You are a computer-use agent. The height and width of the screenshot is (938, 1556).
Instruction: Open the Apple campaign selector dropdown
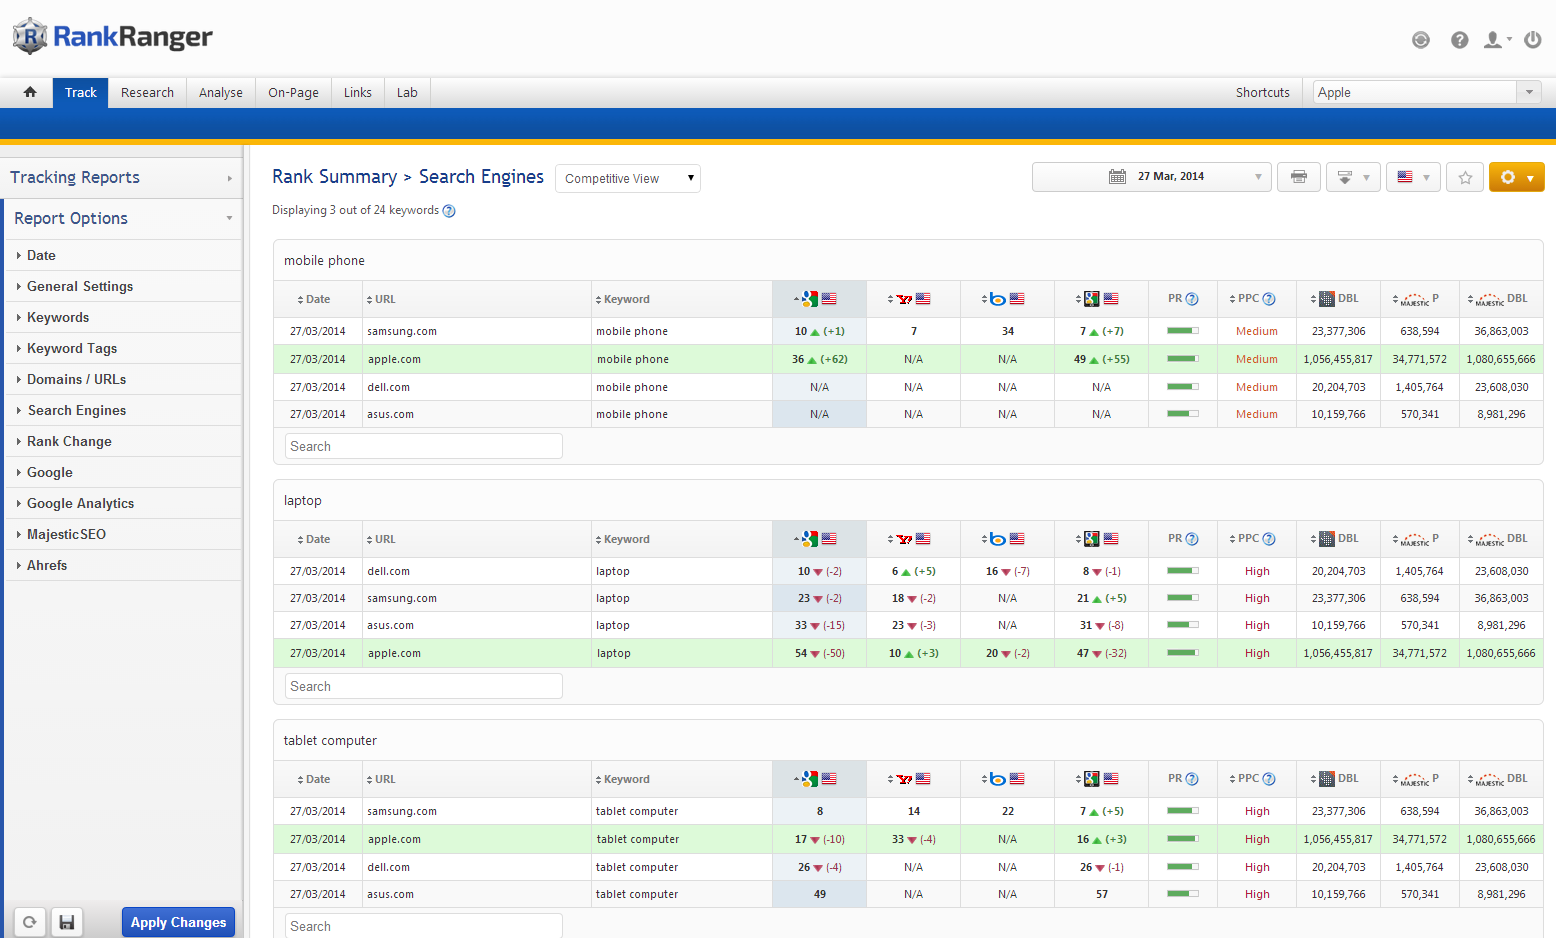[x=1426, y=92]
